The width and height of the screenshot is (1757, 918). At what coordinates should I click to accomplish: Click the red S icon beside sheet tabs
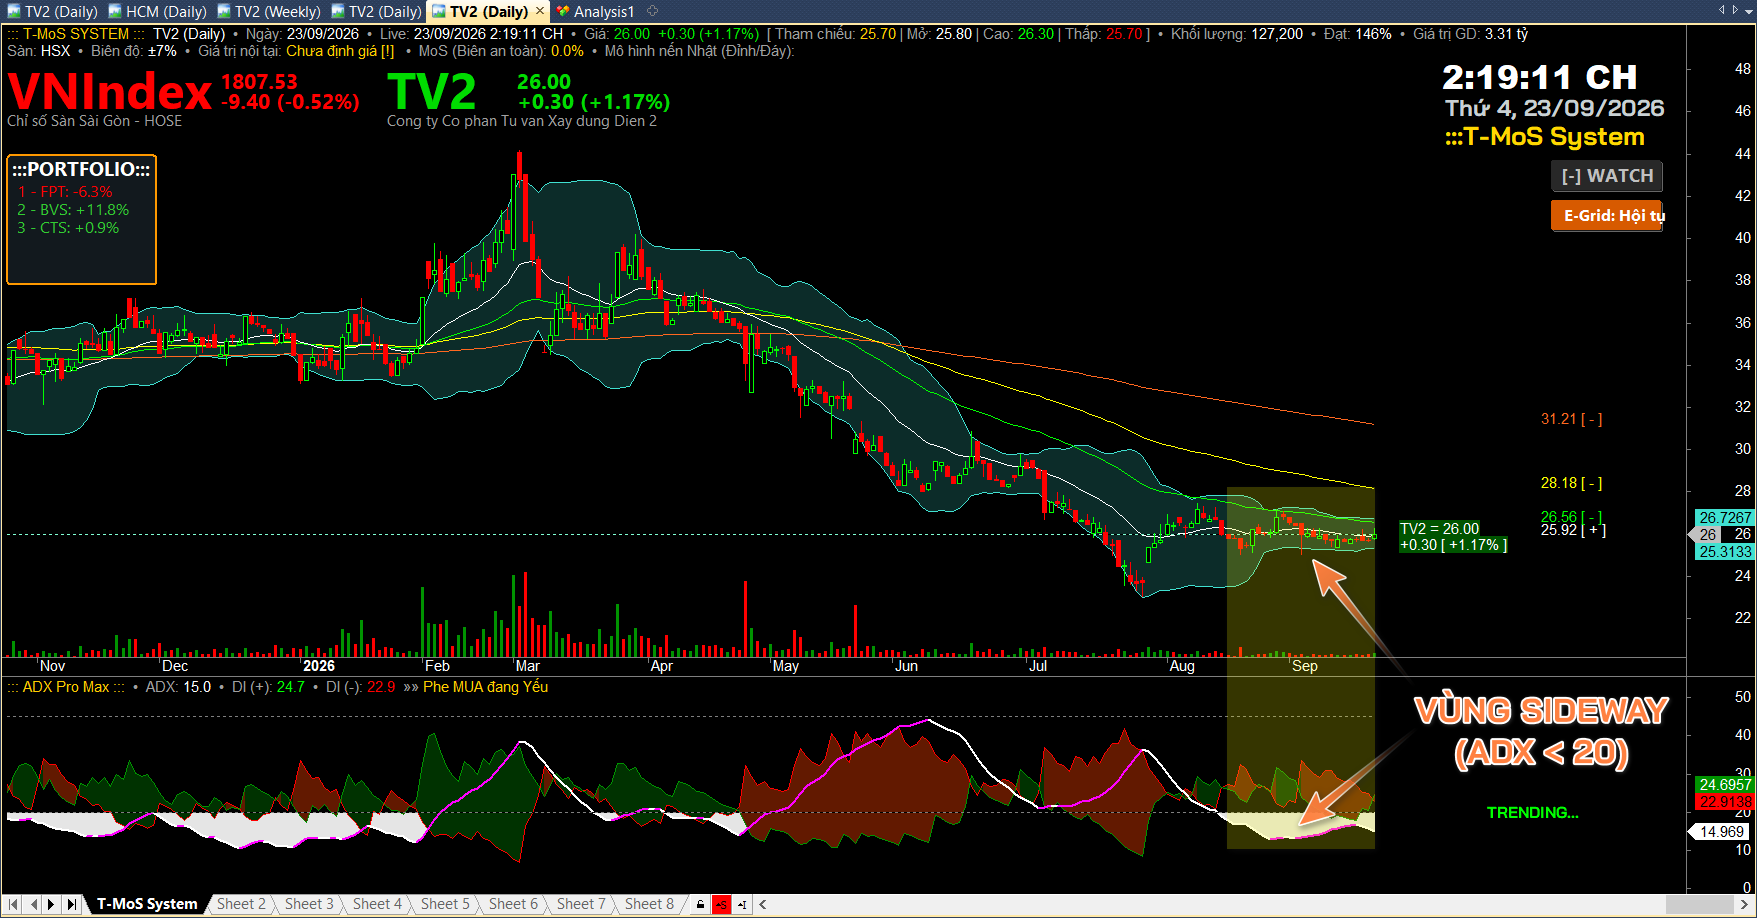point(721,905)
